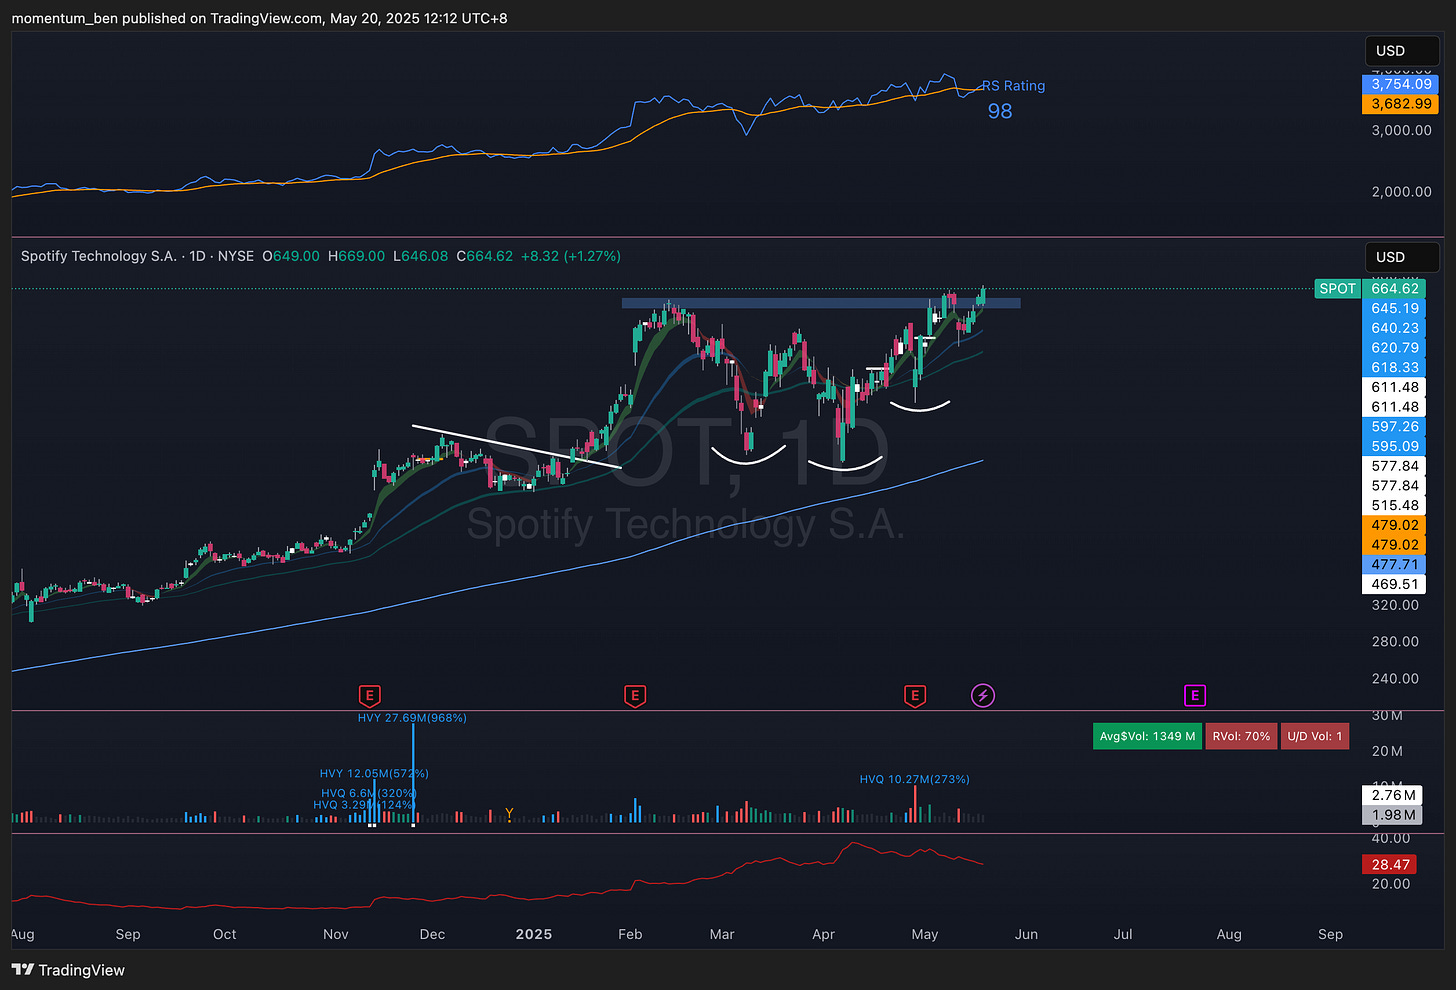Image resolution: width=1456 pixels, height=990 pixels.
Task: Click the RS Rating value 98
Action: (1000, 111)
